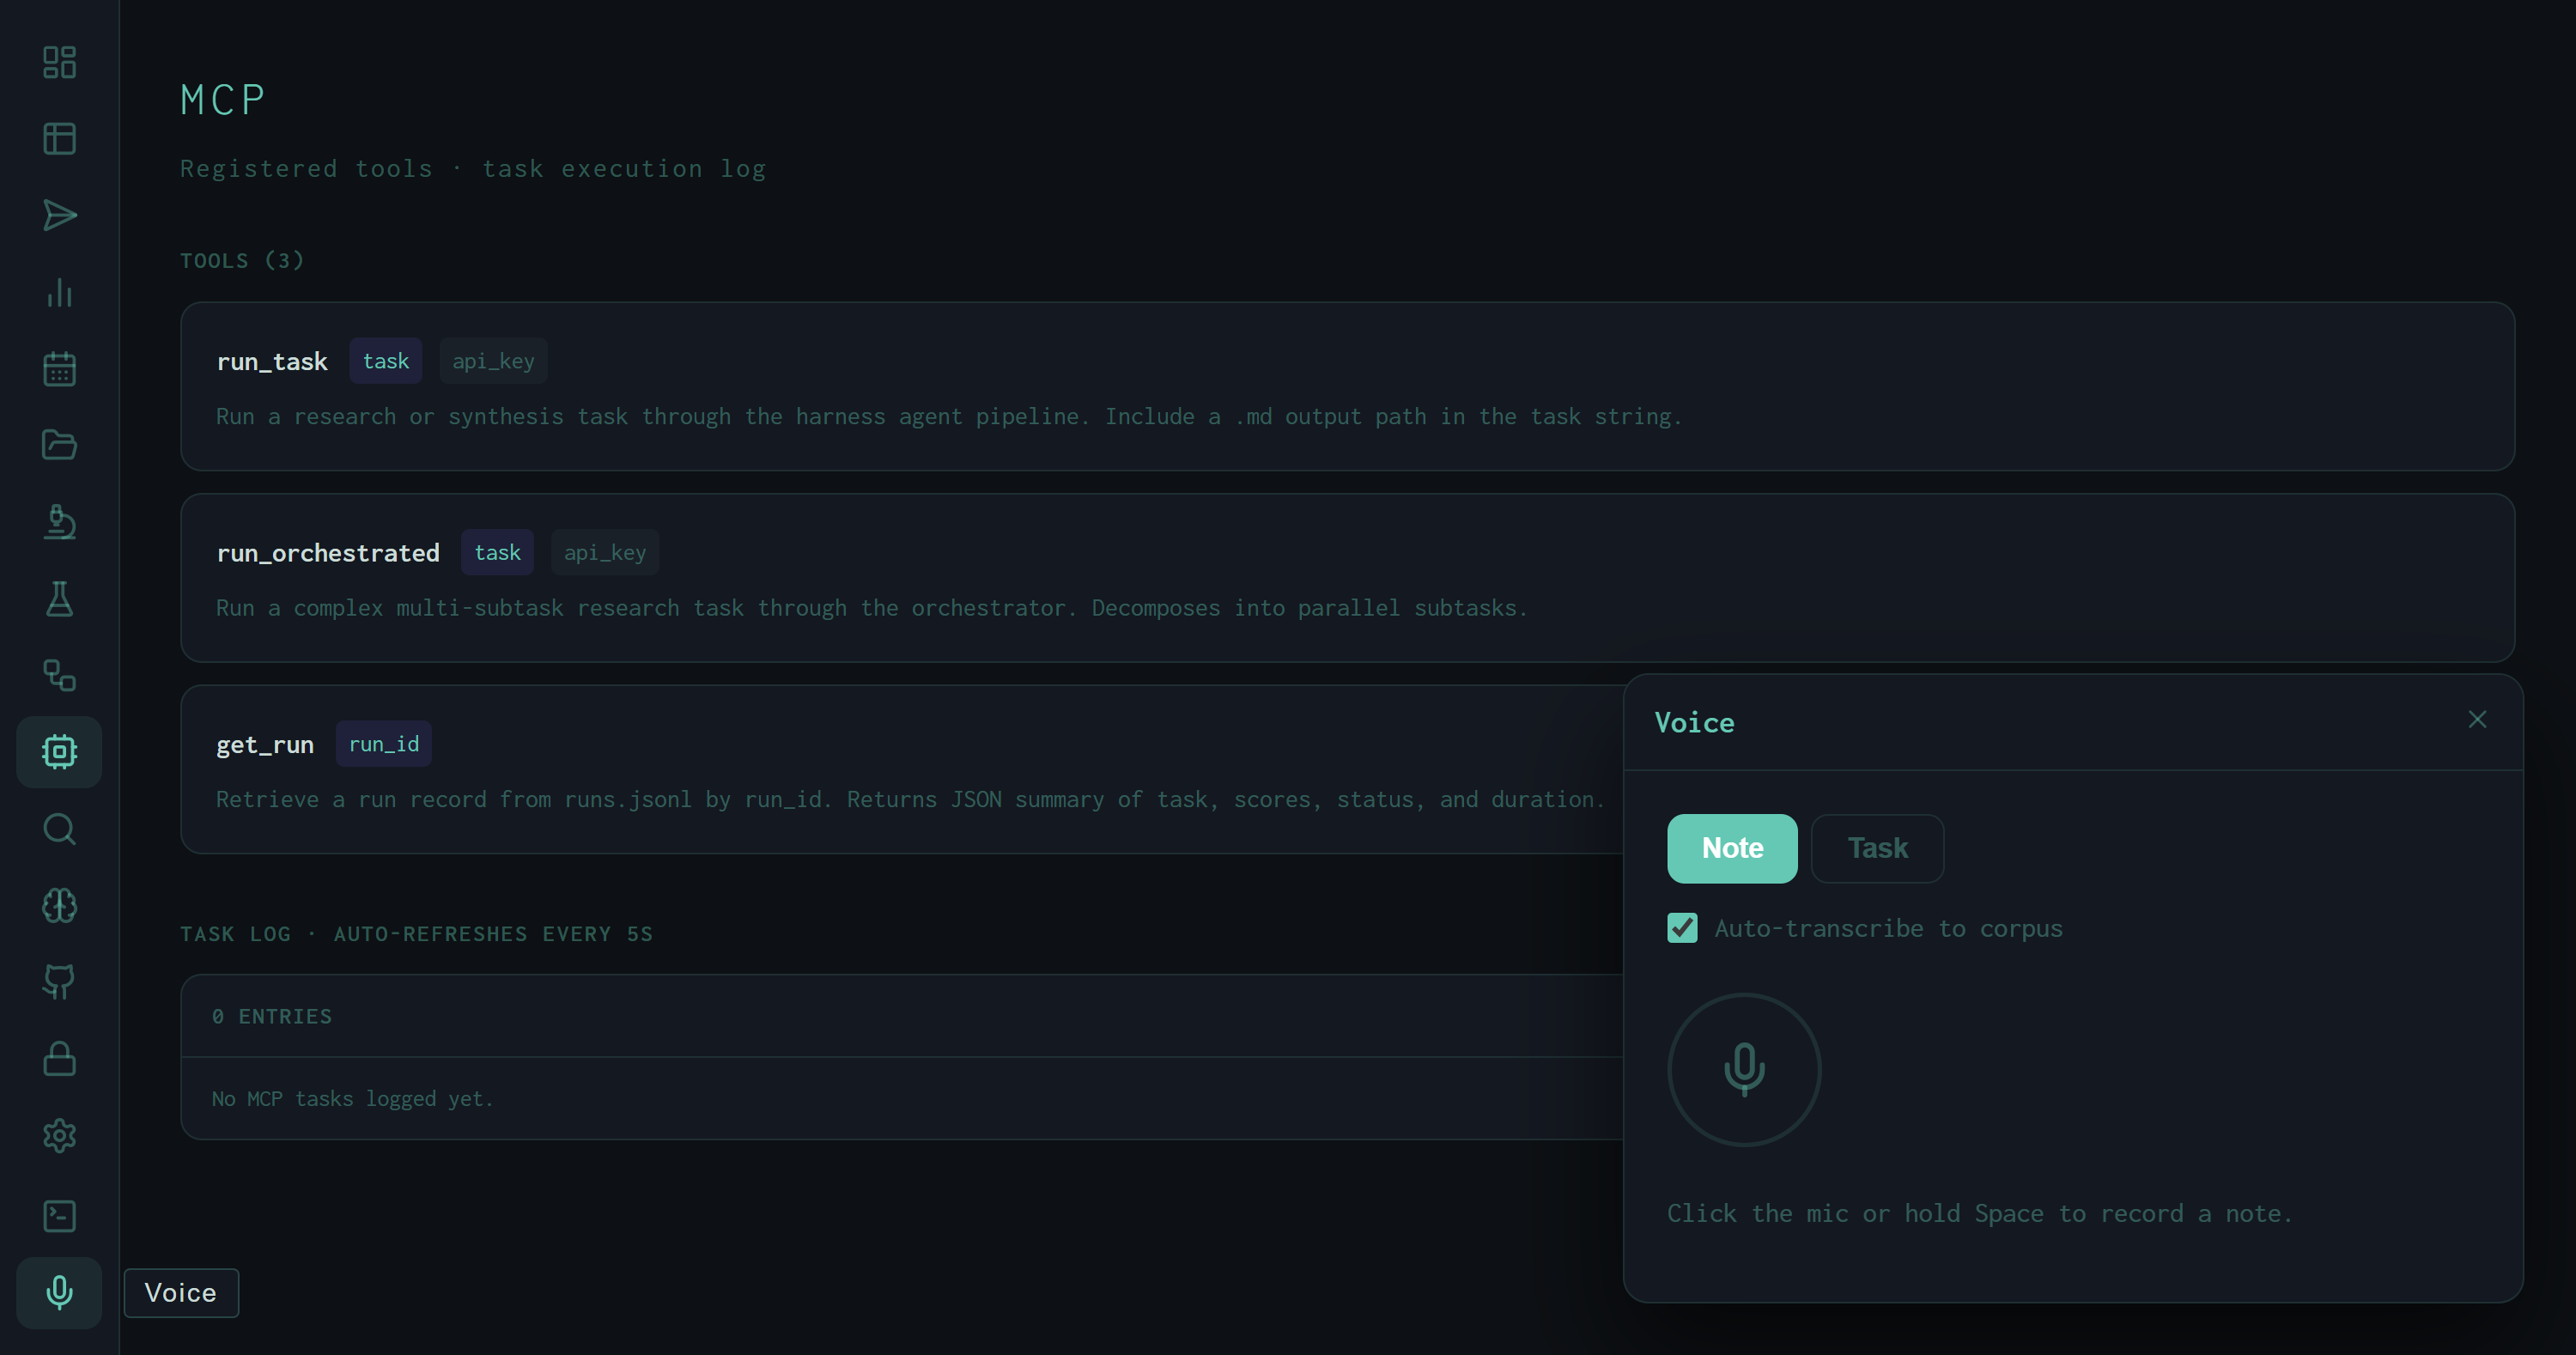The height and width of the screenshot is (1355, 2576).
Task: Click the run_task tool name
Action: (x=272, y=361)
